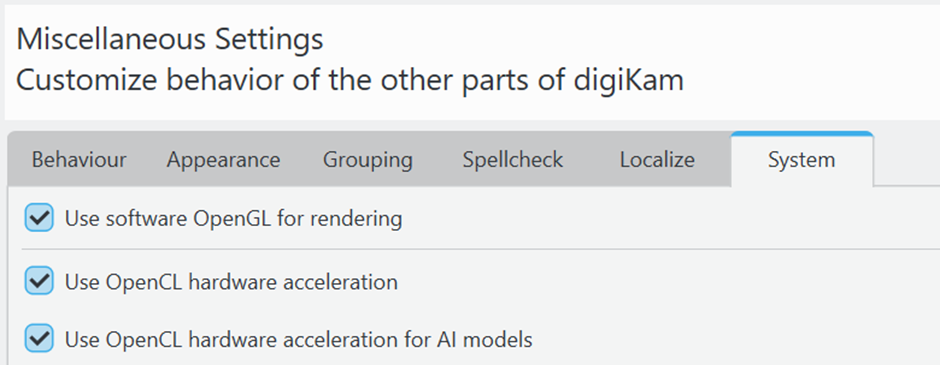This screenshot has height=365, width=940.
Task: Switch to the Behaviour tab
Action: [79, 160]
